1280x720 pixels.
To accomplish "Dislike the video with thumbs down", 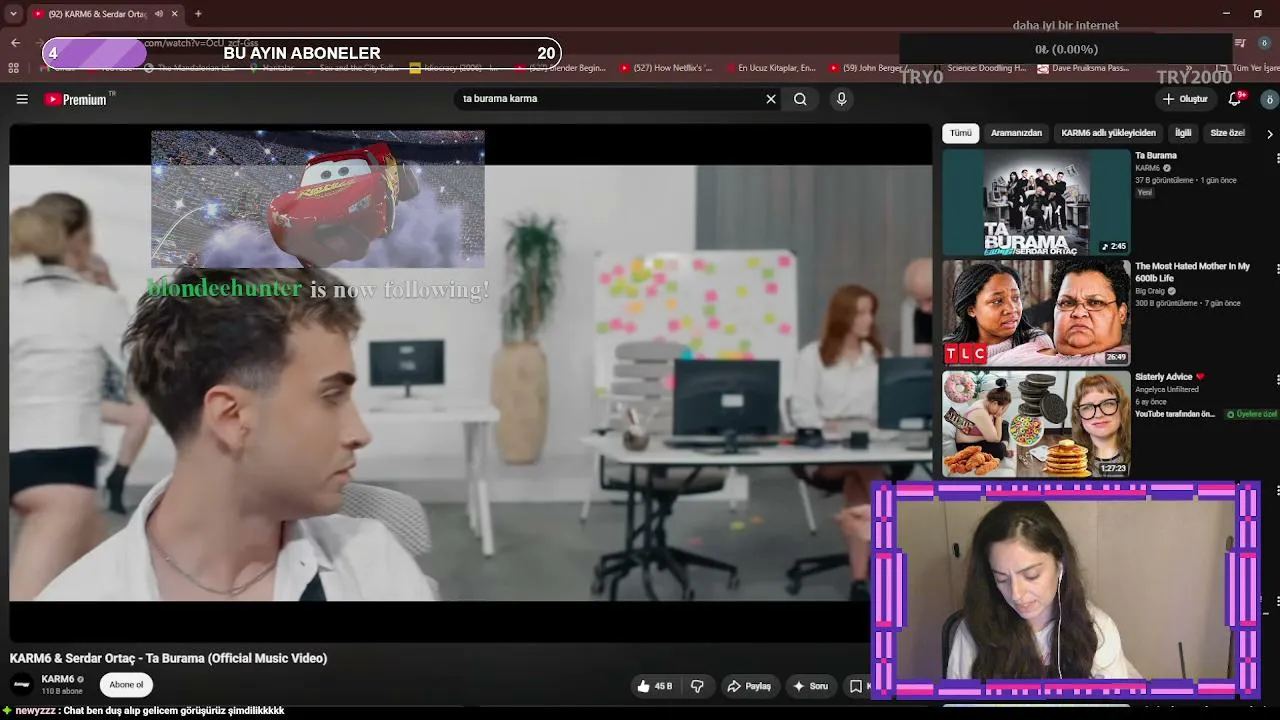I will point(698,686).
